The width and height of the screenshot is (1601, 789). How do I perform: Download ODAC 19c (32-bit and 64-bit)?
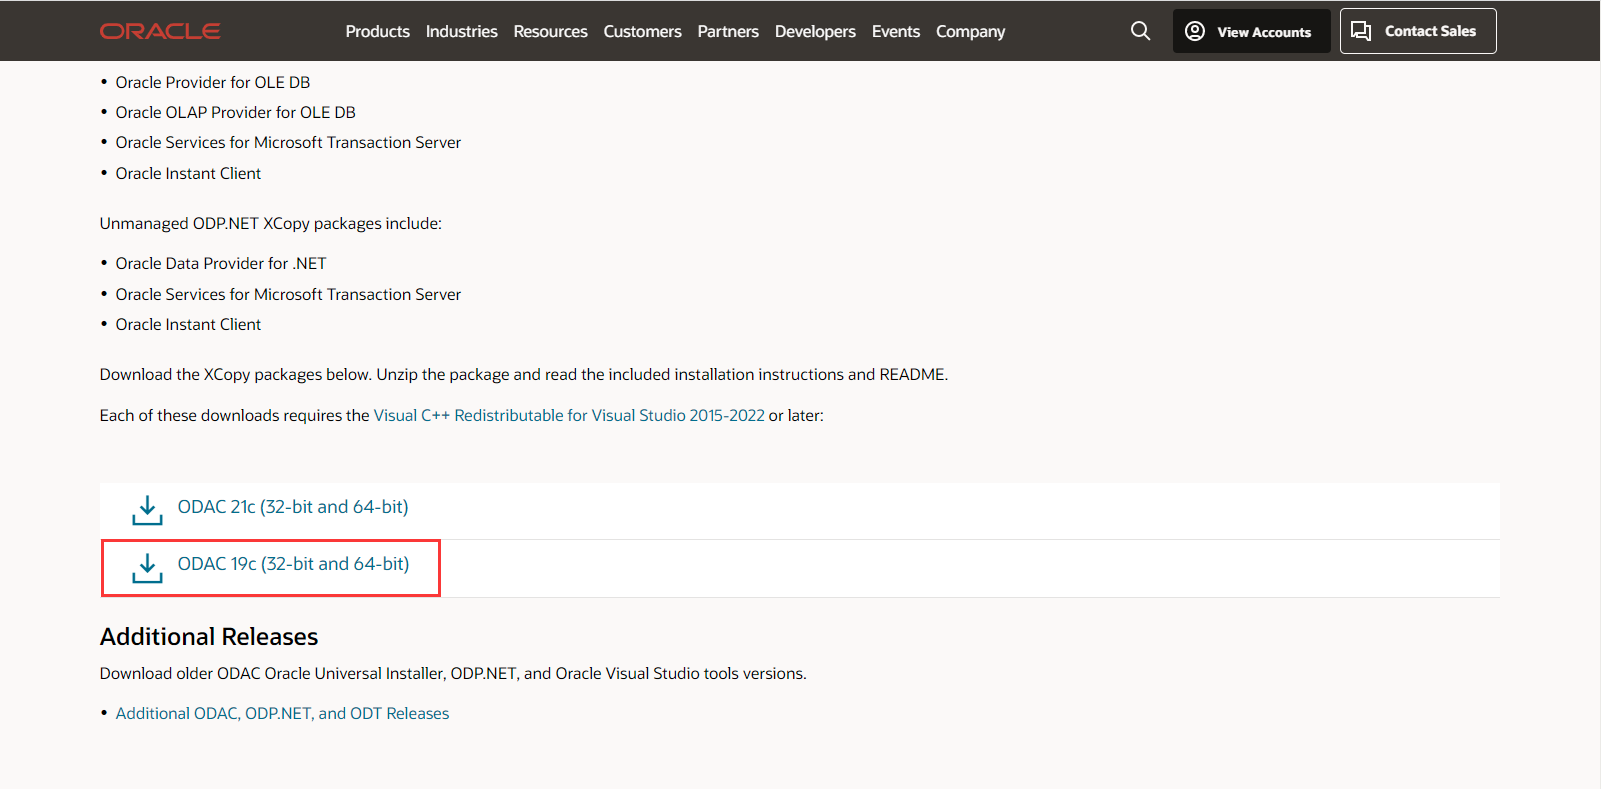click(293, 564)
